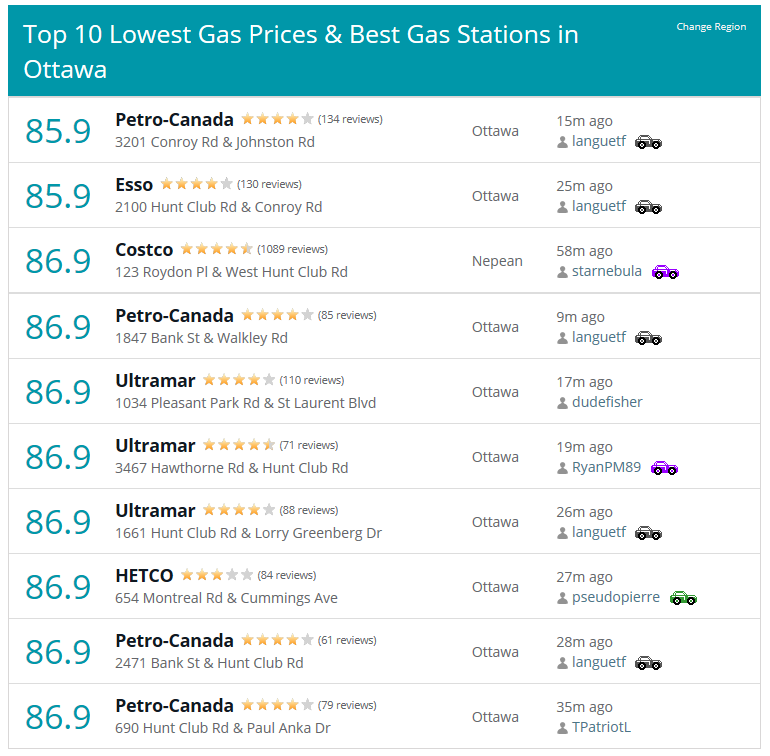This screenshot has width=770, height=756.
Task: Click the address 690 Hunt Club Rd & Paul Anka Dr
Action: tap(222, 728)
